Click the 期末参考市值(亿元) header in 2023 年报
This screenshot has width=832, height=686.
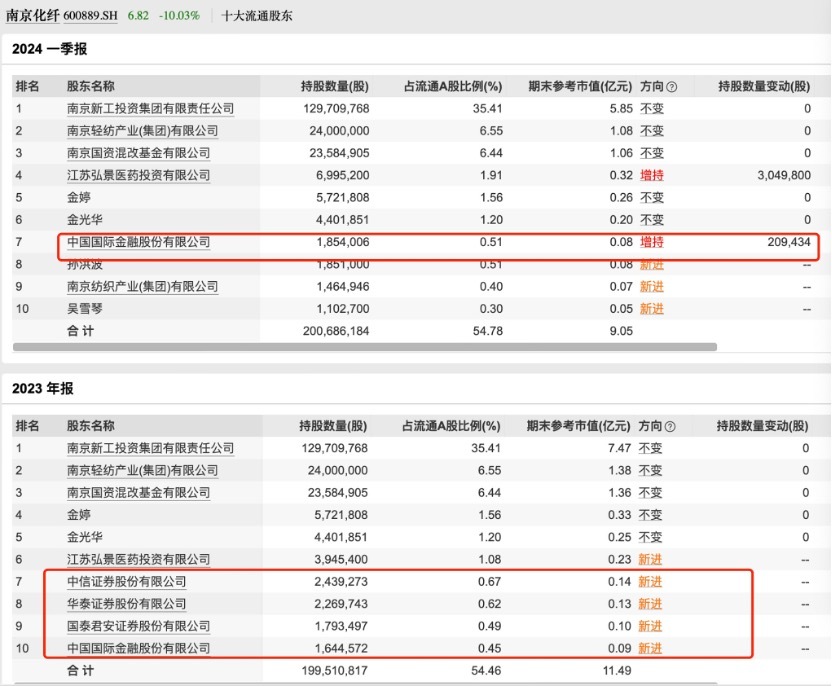578,426
